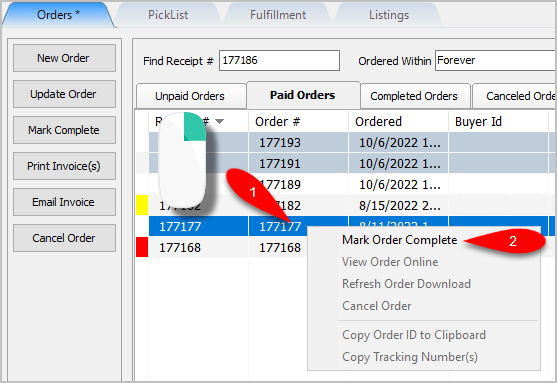Show the Canceled Orders tab
The height and width of the screenshot is (383, 557).
coord(515,96)
